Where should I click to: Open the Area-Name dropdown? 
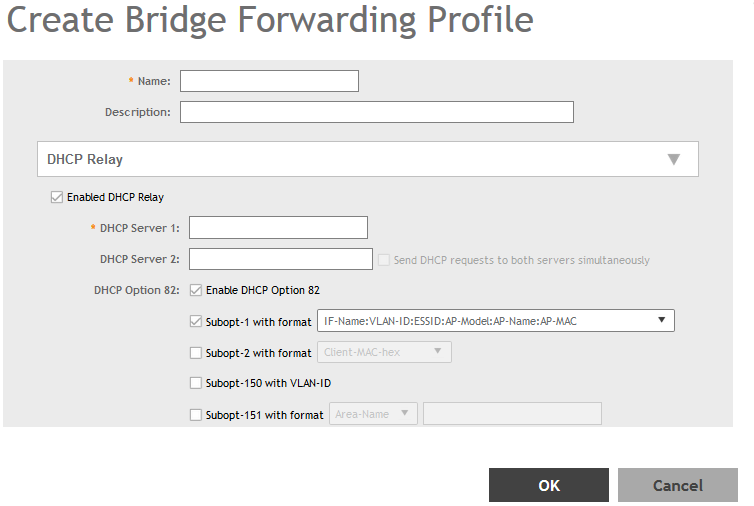373,414
